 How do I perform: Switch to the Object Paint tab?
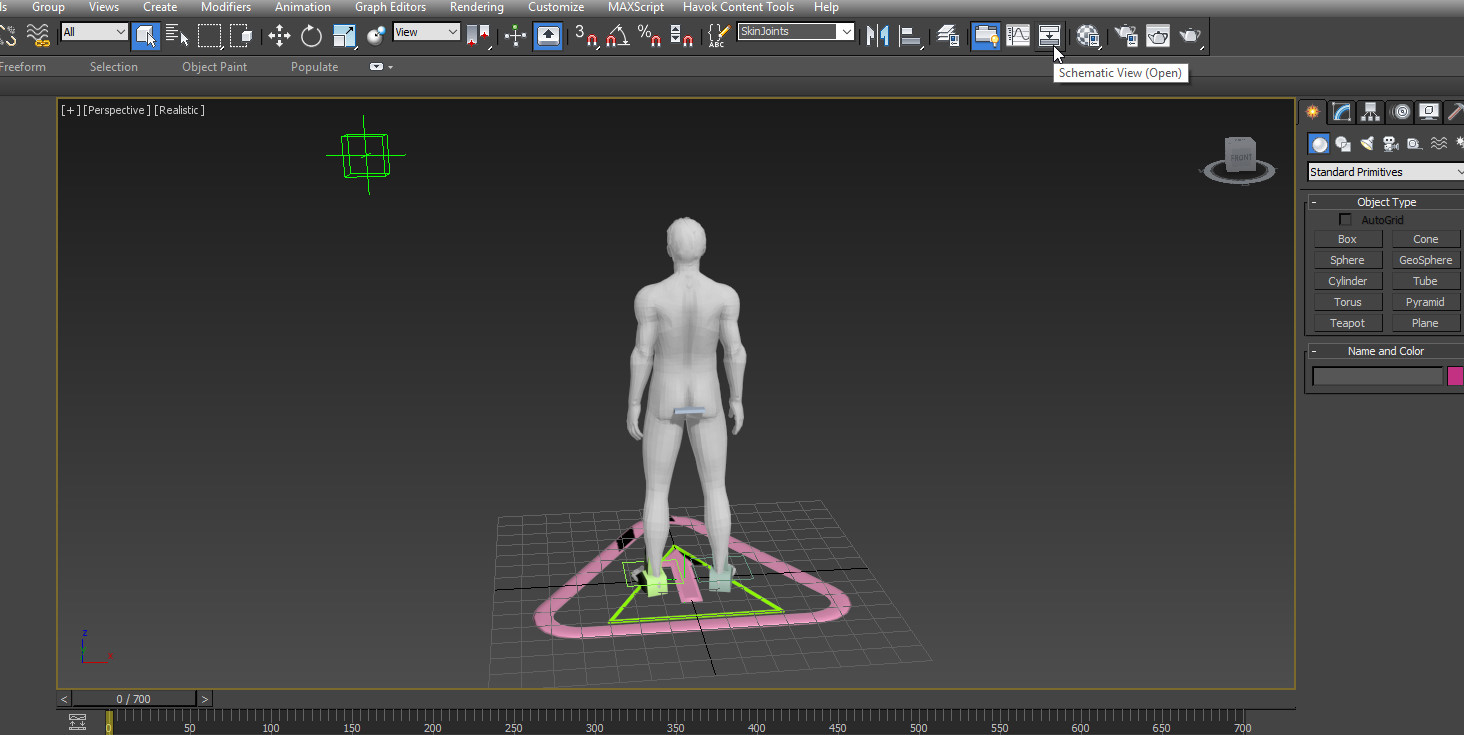coord(214,67)
